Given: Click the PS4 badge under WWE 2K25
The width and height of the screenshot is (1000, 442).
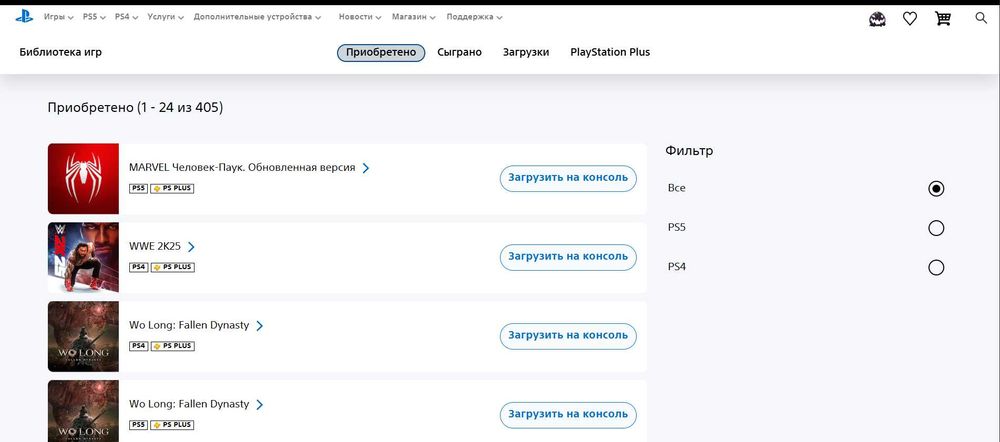Looking at the screenshot, I should (x=138, y=267).
